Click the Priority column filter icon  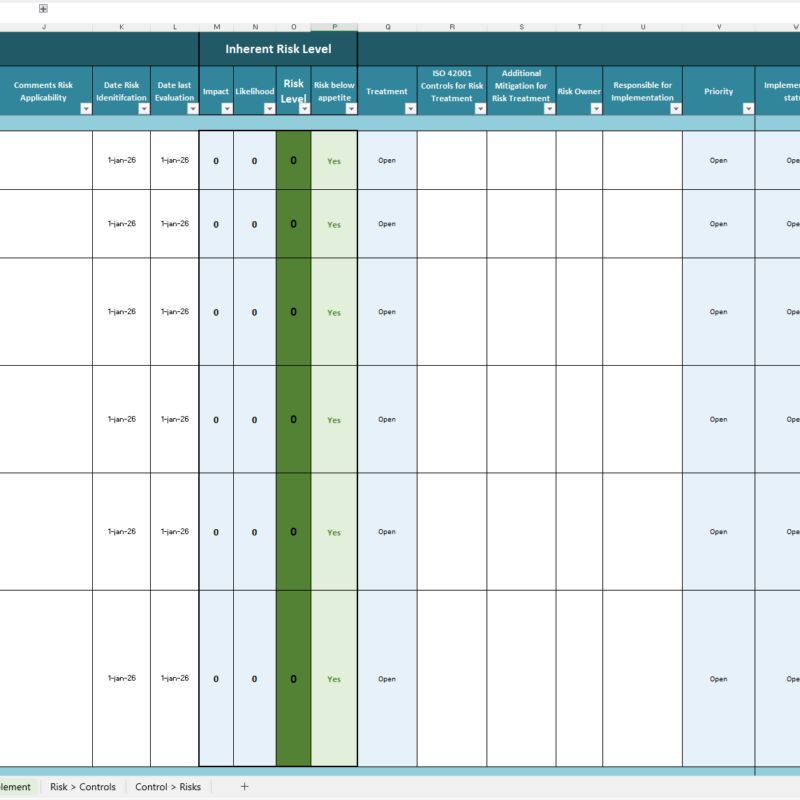pos(746,110)
